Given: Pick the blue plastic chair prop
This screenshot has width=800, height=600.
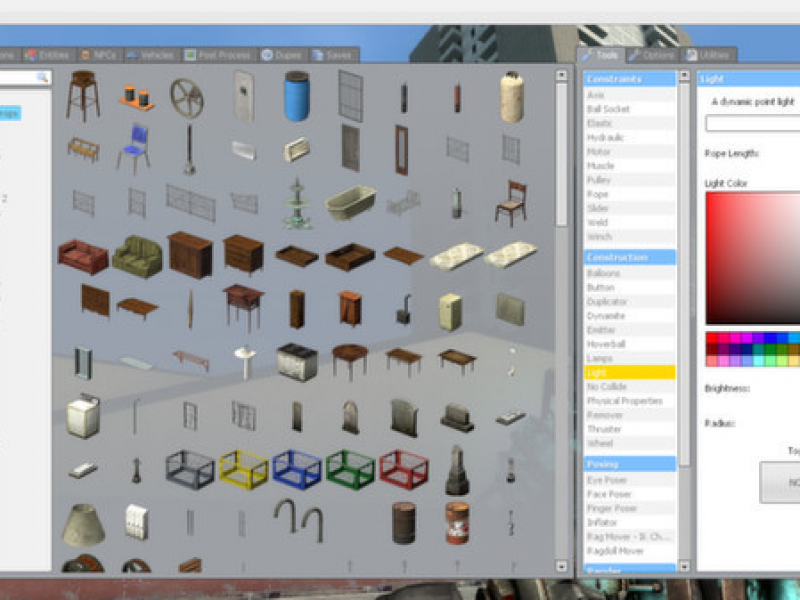Looking at the screenshot, I should [x=134, y=149].
